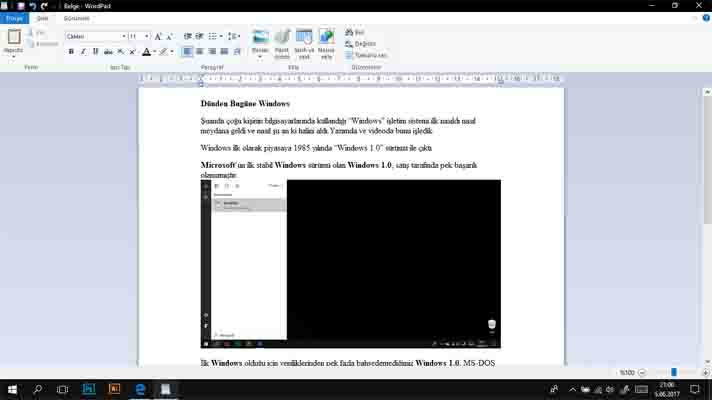The image size is (712, 400).
Task: Switch to the Görünüm tab
Action: [x=76, y=18]
